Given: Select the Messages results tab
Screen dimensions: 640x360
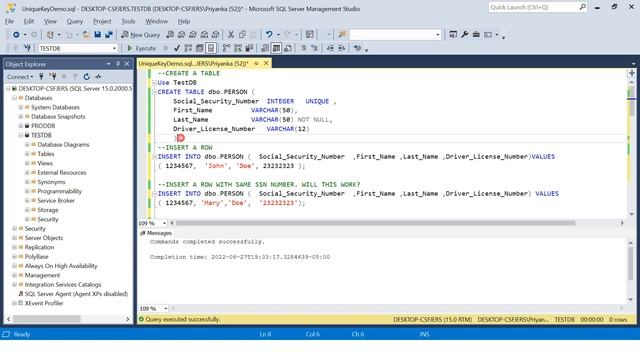Looking at the screenshot, I should point(156,233).
